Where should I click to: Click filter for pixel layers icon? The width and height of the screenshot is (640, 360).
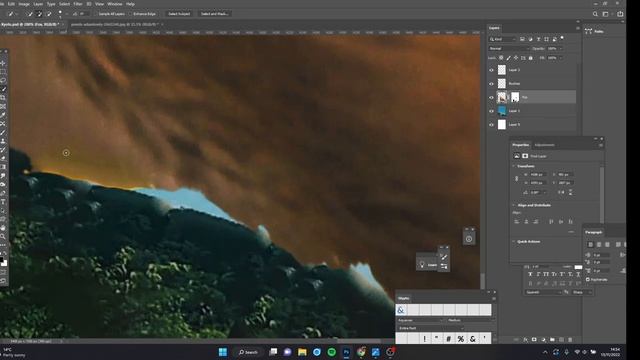522,39
